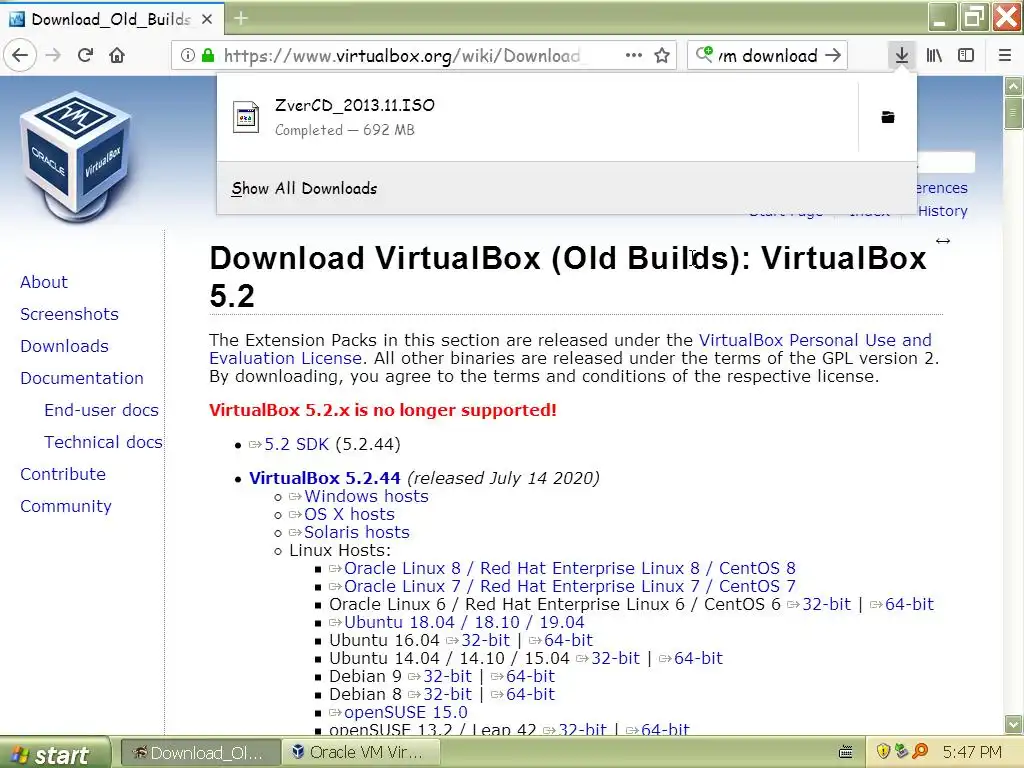The height and width of the screenshot is (768, 1024).
Task: Click the orange magnifier tray icon
Action: click(920, 752)
